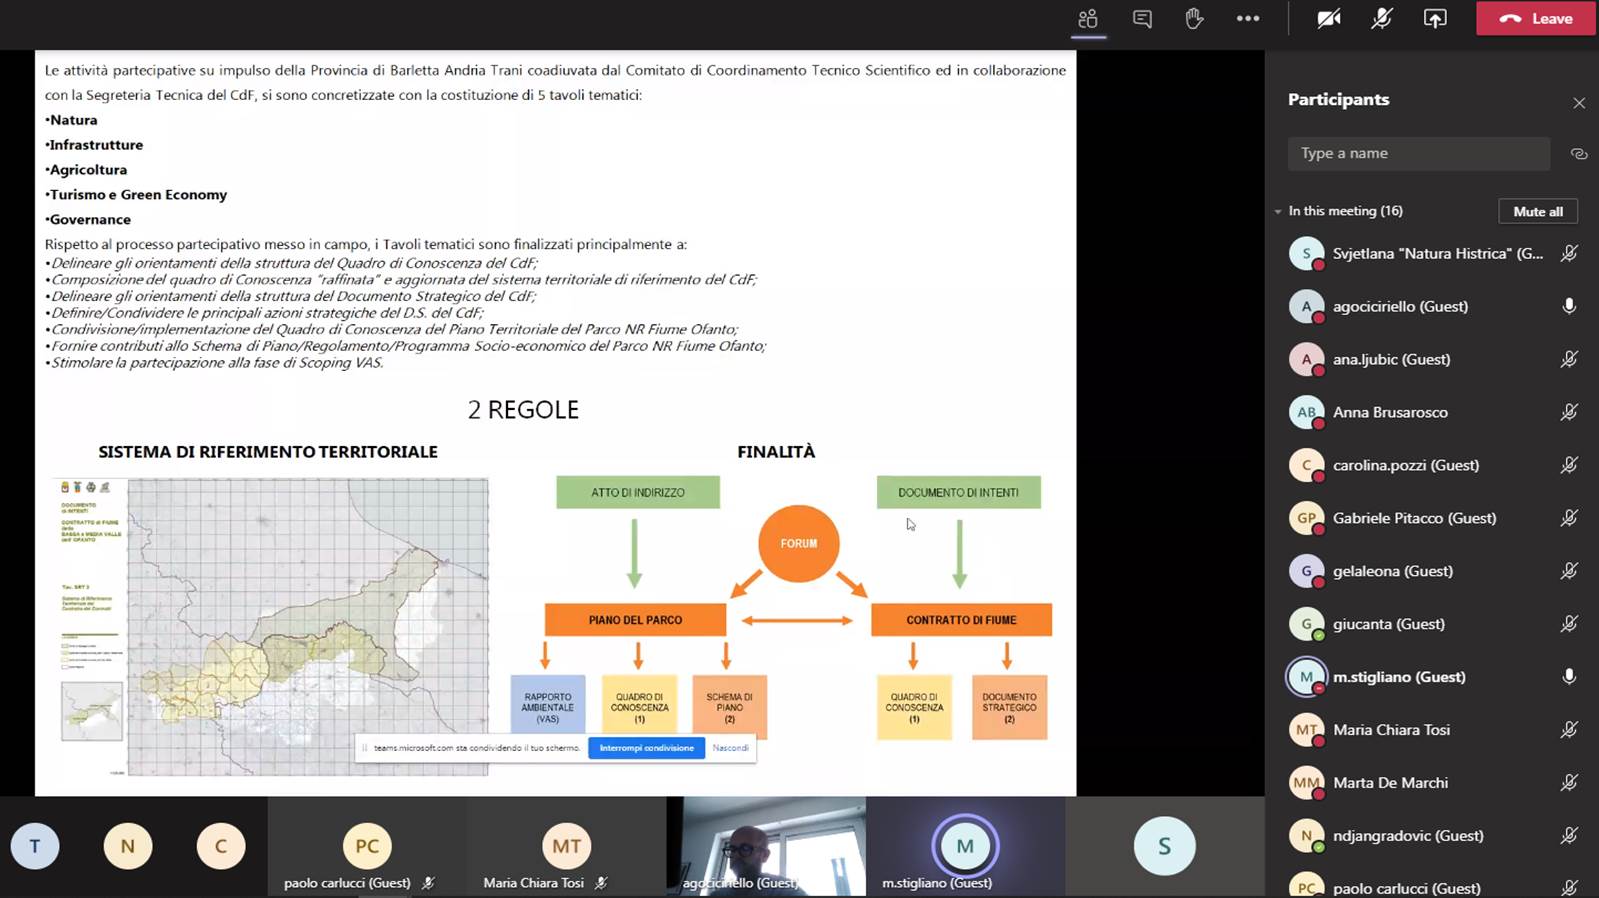Click the Nascondi link in sharing bar

(730, 748)
